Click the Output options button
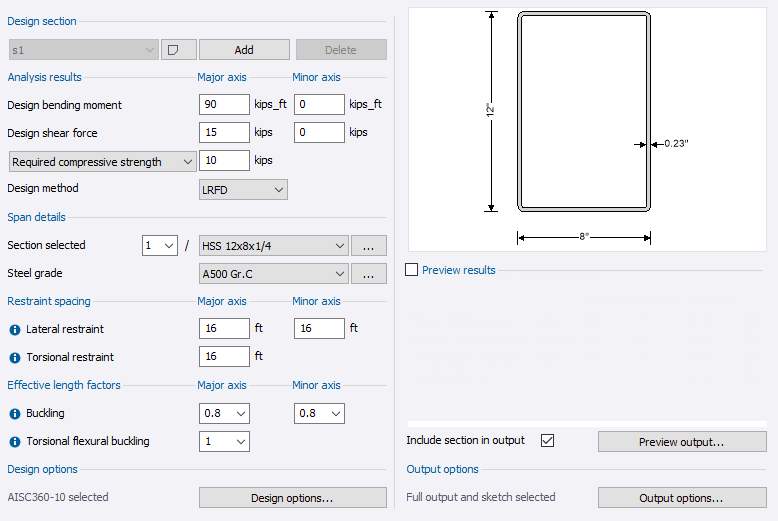 (x=681, y=497)
